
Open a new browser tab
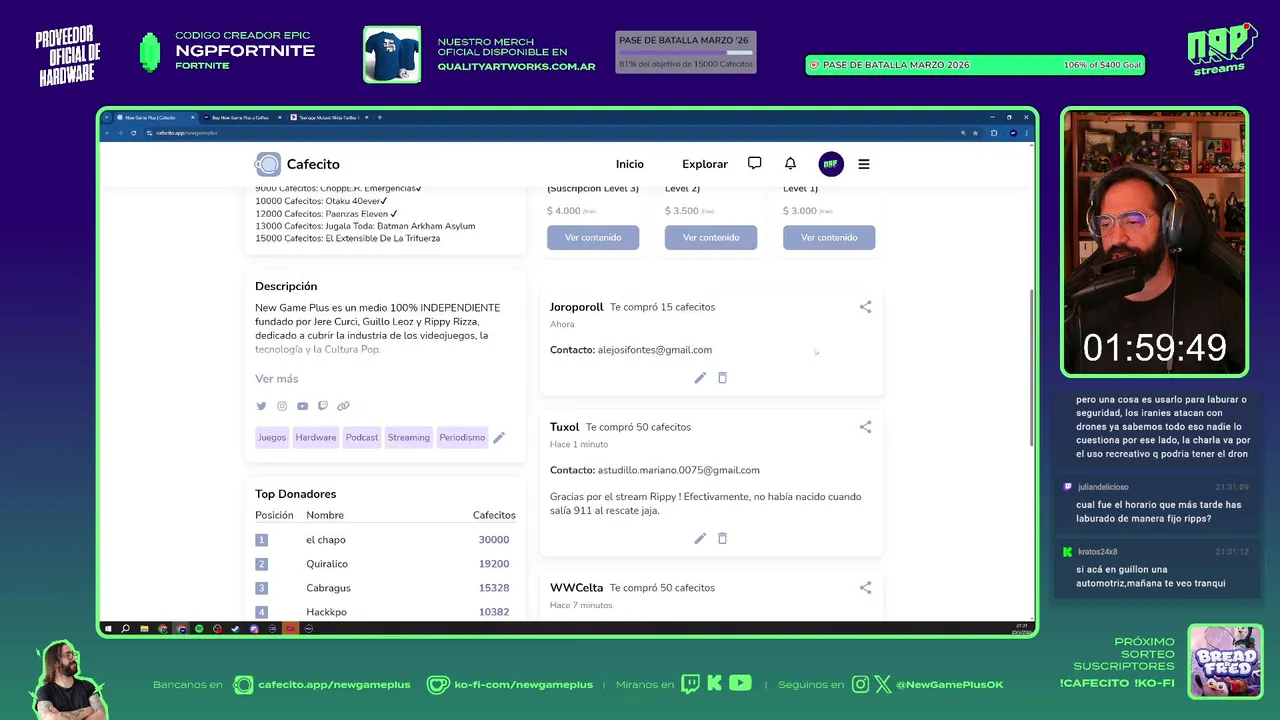click(x=380, y=117)
